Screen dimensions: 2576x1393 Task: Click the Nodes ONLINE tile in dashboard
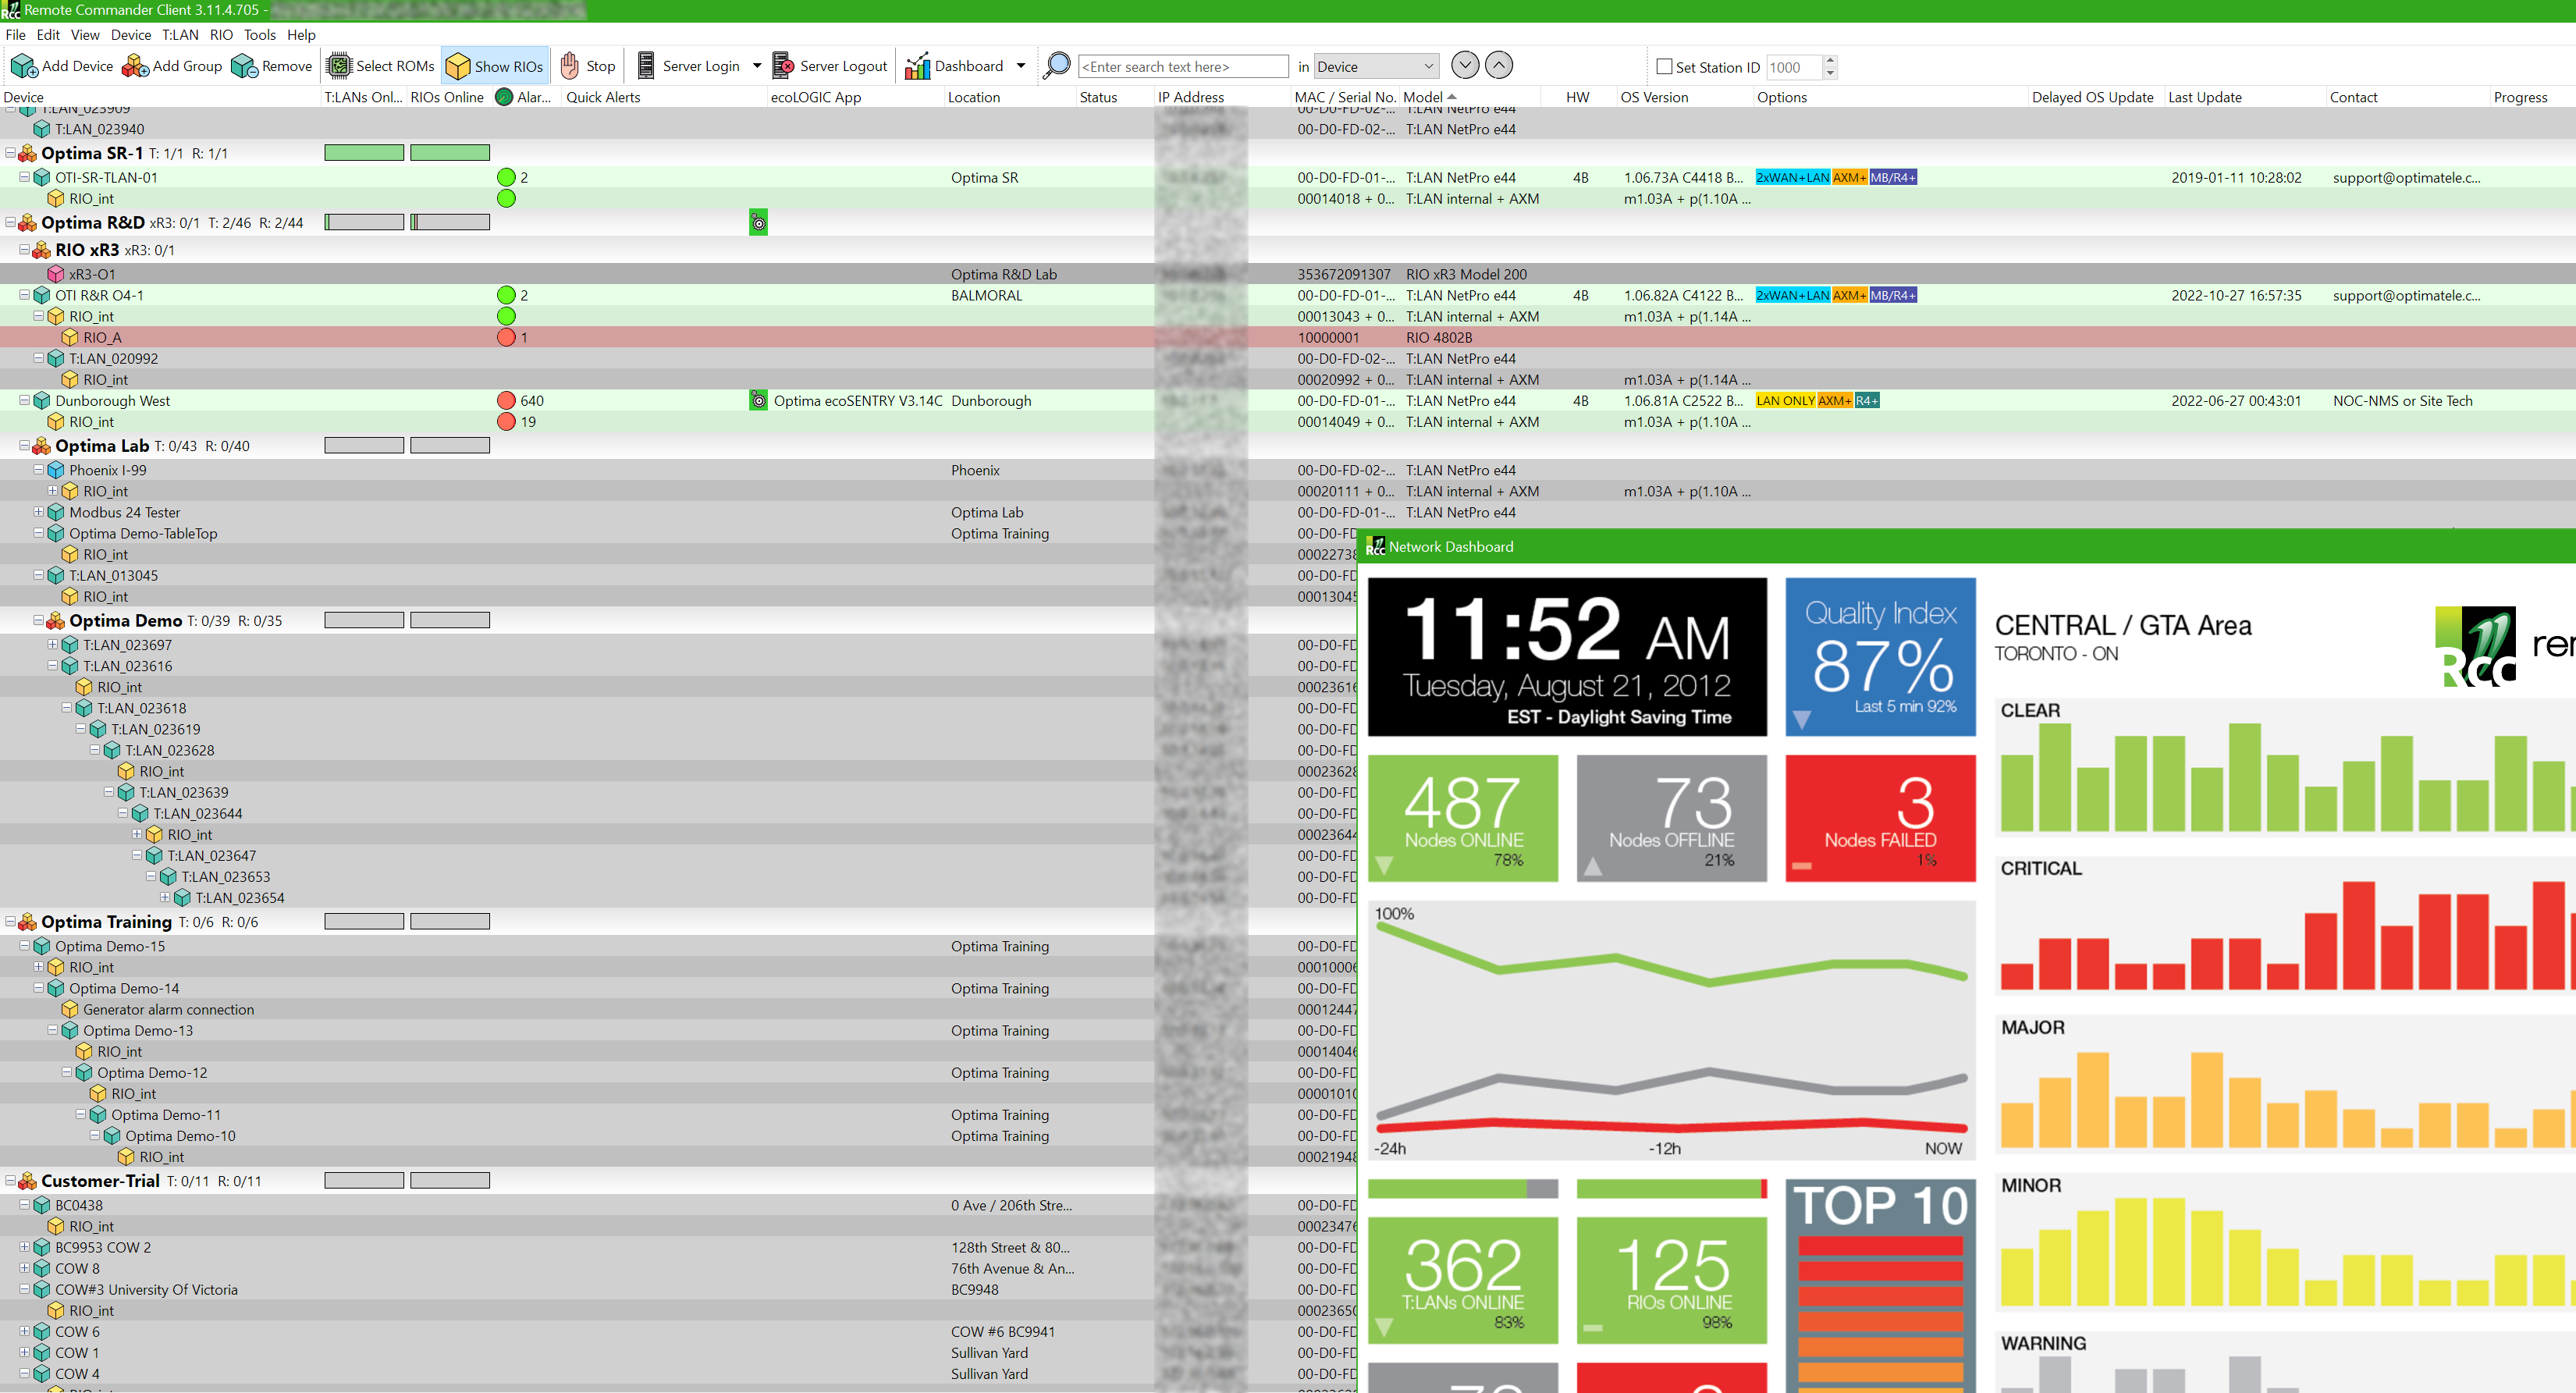pos(1463,818)
